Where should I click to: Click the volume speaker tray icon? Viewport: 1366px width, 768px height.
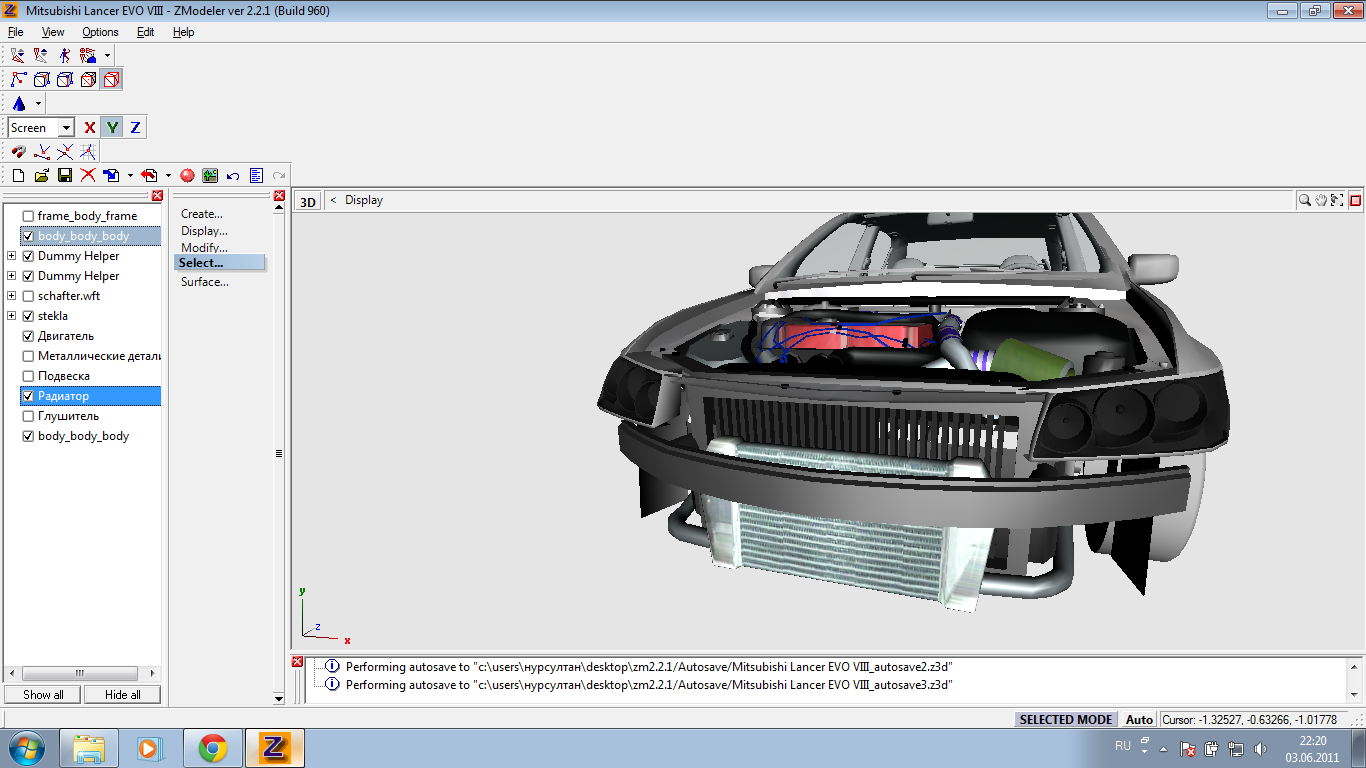(x=1260, y=748)
